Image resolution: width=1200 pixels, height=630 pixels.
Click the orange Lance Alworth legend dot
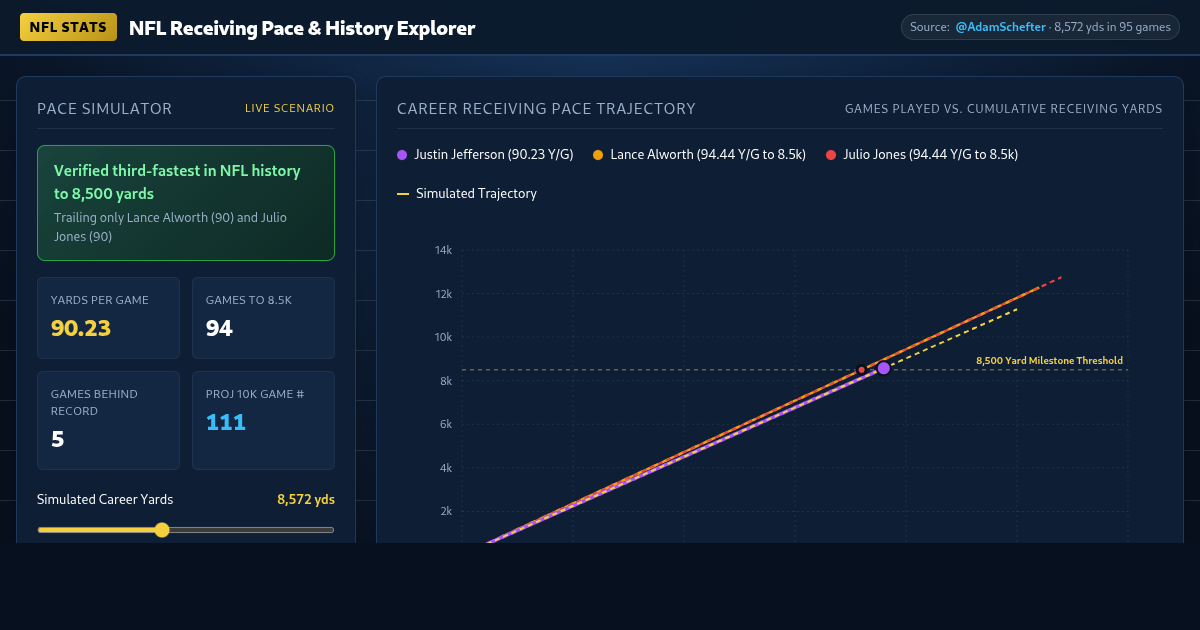coord(598,155)
